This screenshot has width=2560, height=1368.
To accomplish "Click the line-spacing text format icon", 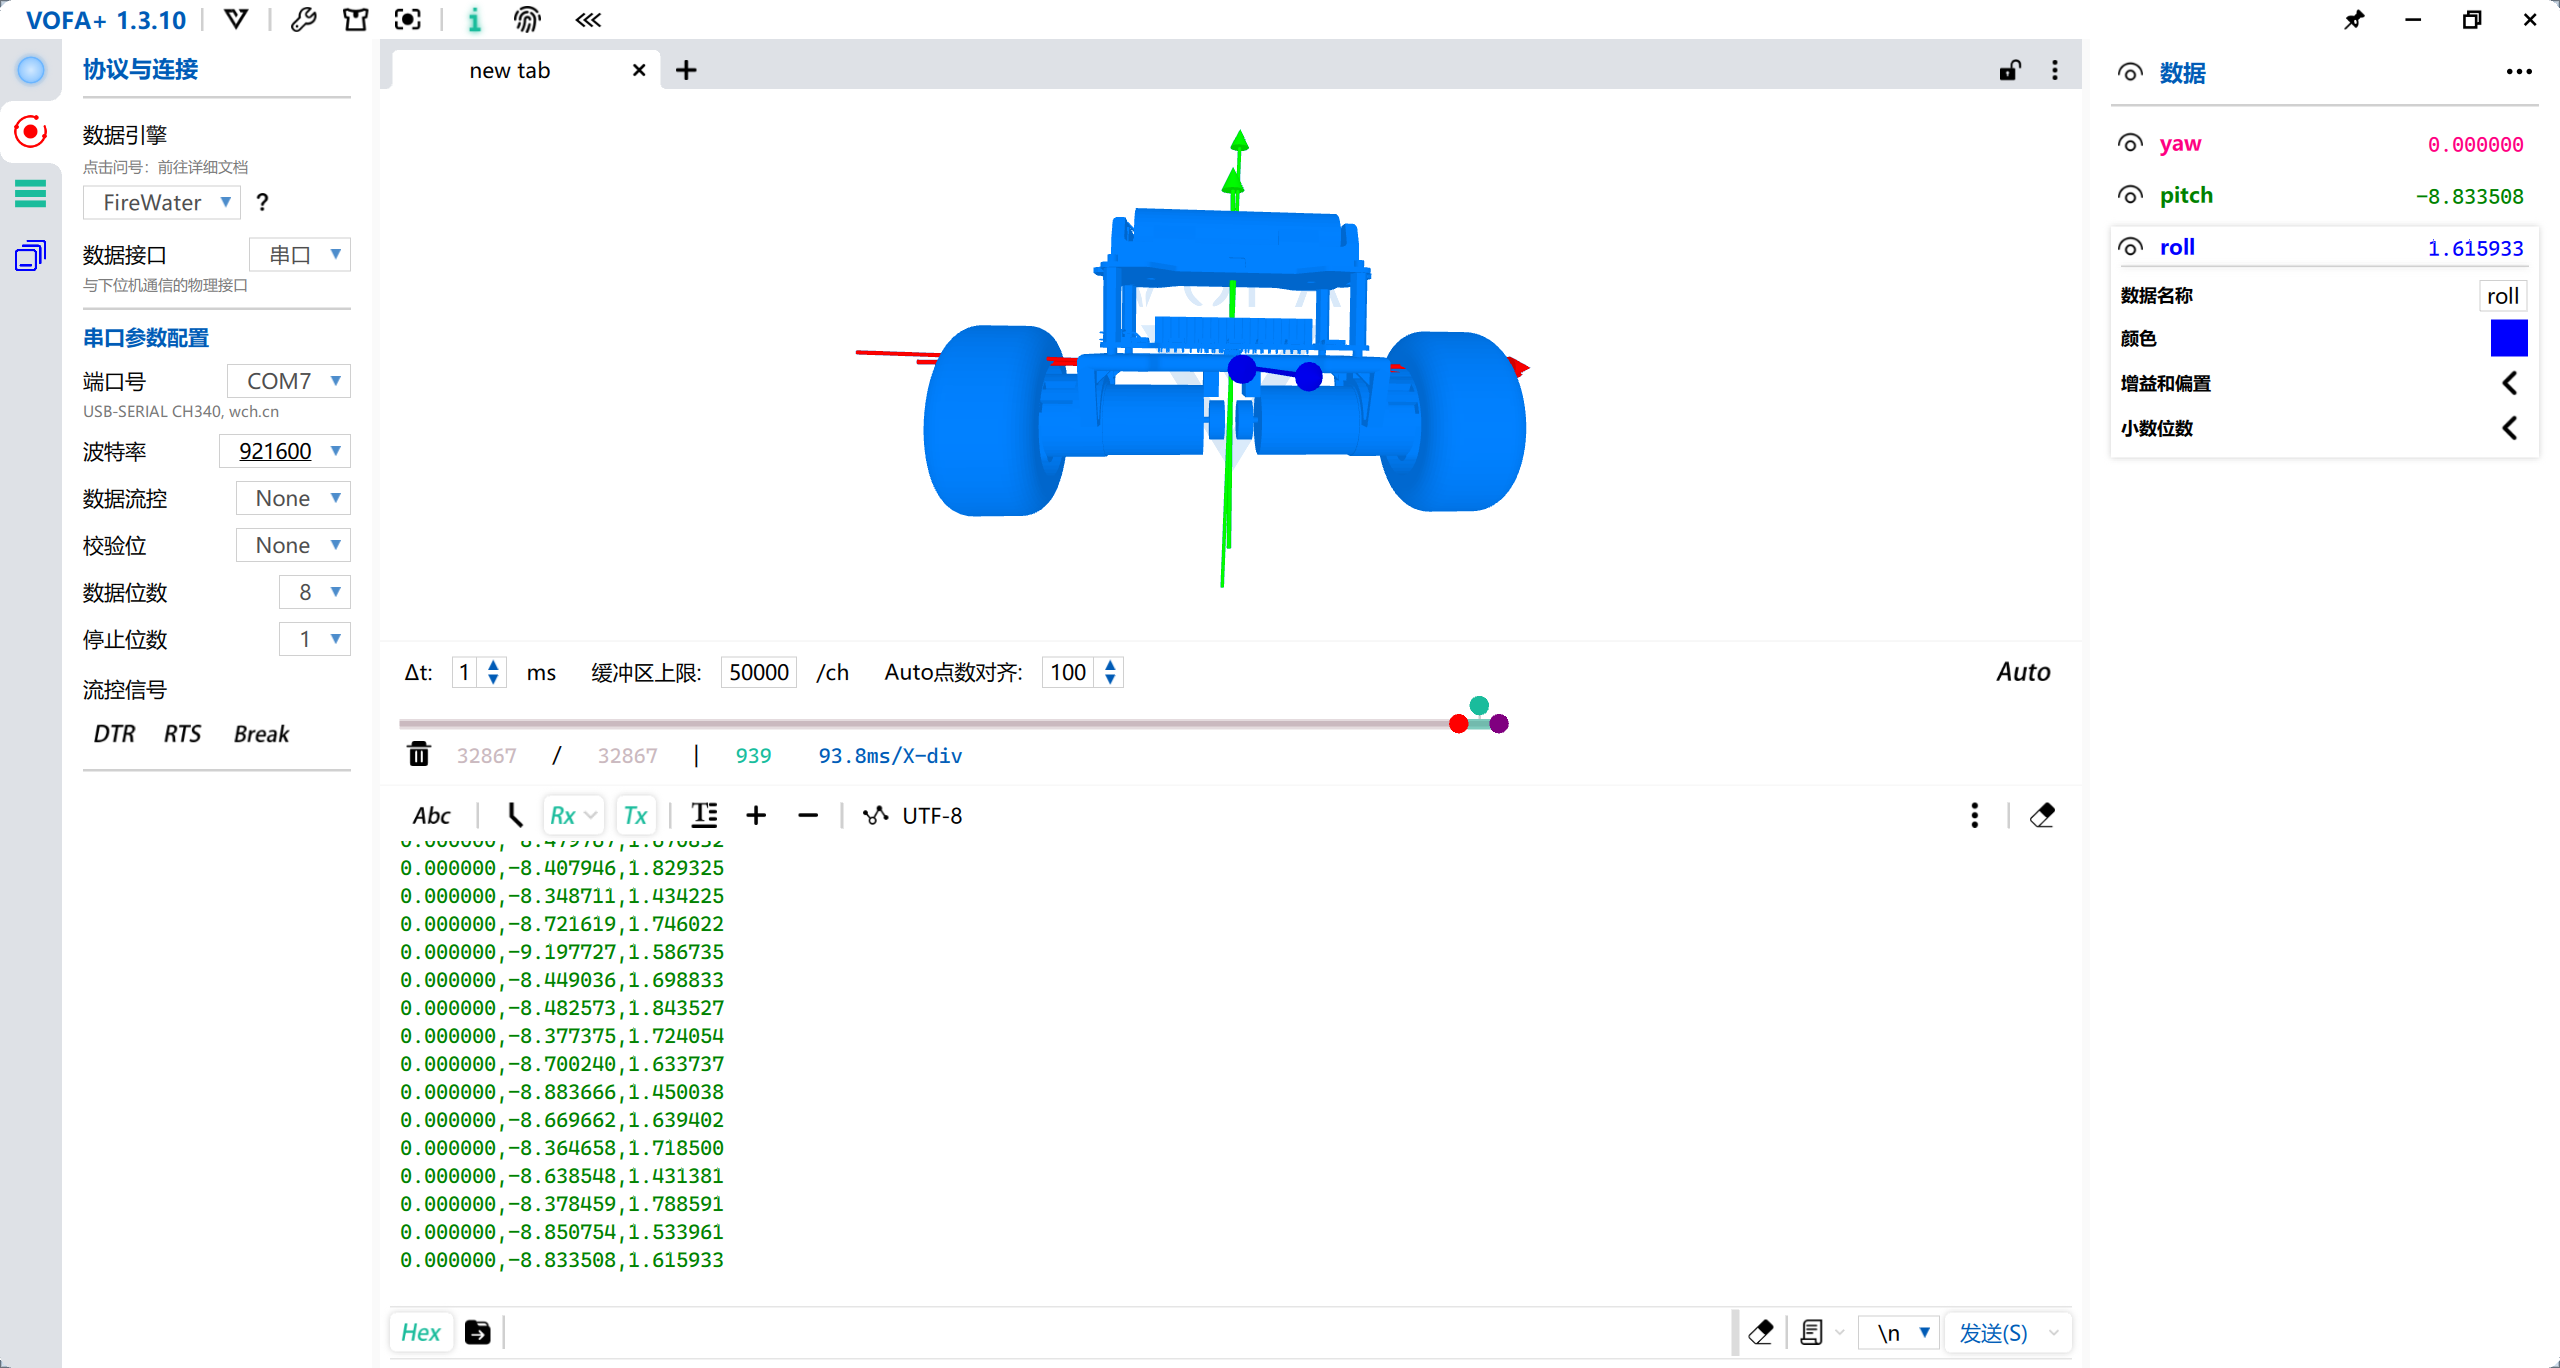I will (x=705, y=815).
